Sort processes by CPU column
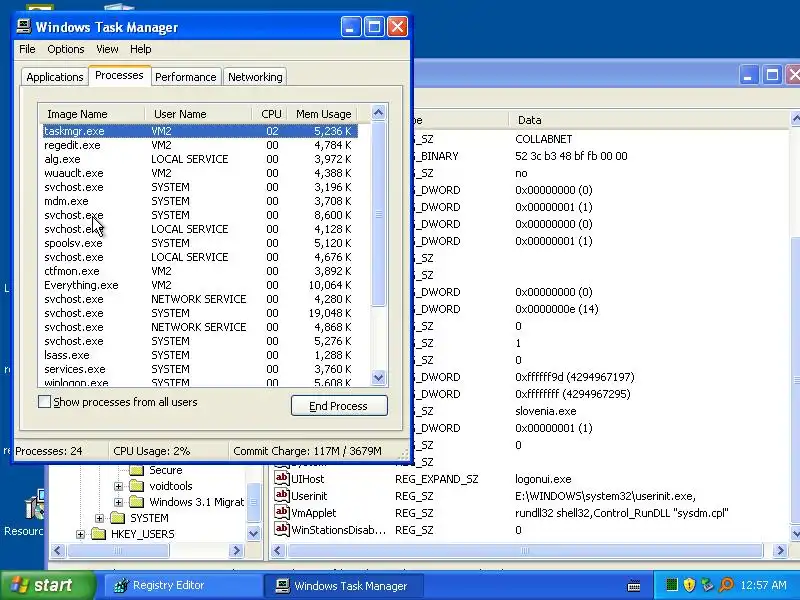The image size is (800, 600). [269, 114]
